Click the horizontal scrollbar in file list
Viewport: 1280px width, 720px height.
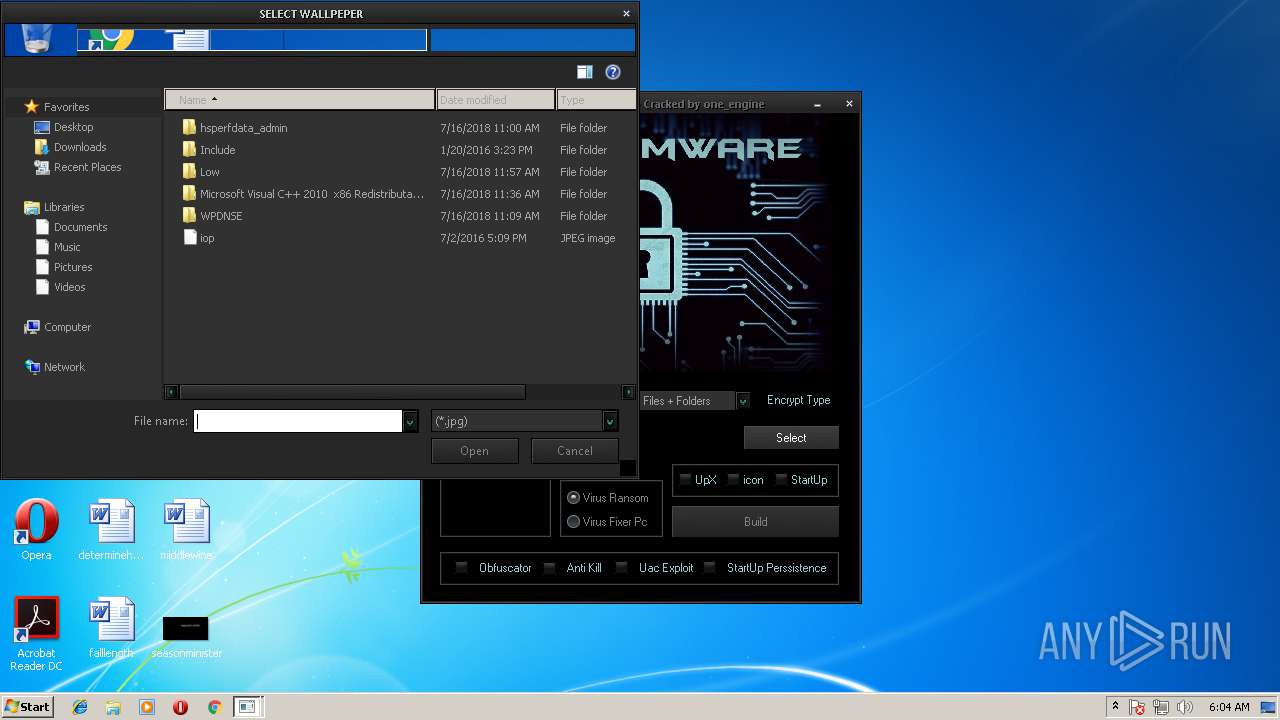(352, 392)
